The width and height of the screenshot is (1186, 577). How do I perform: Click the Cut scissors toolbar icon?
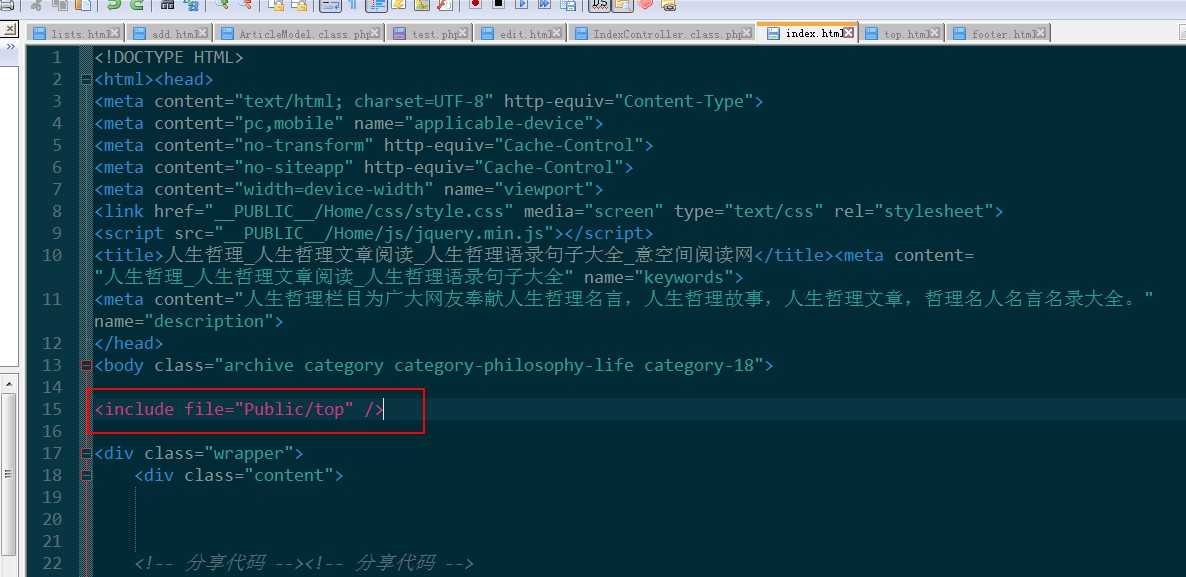36,5
